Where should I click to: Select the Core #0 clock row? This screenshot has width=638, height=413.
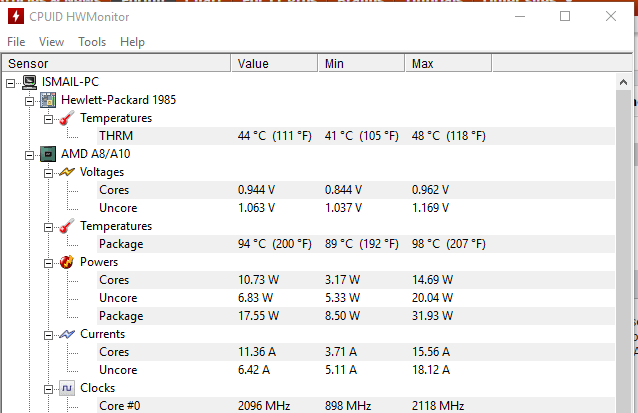pyautogui.click(x=356, y=406)
